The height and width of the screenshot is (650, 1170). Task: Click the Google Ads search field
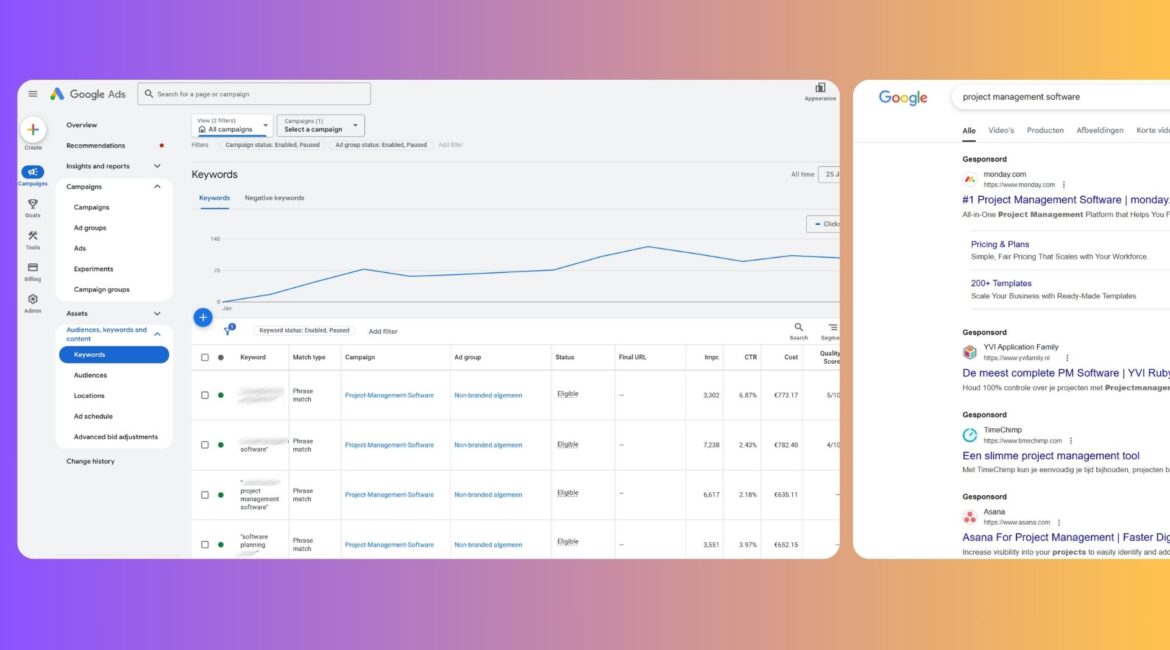pos(254,94)
